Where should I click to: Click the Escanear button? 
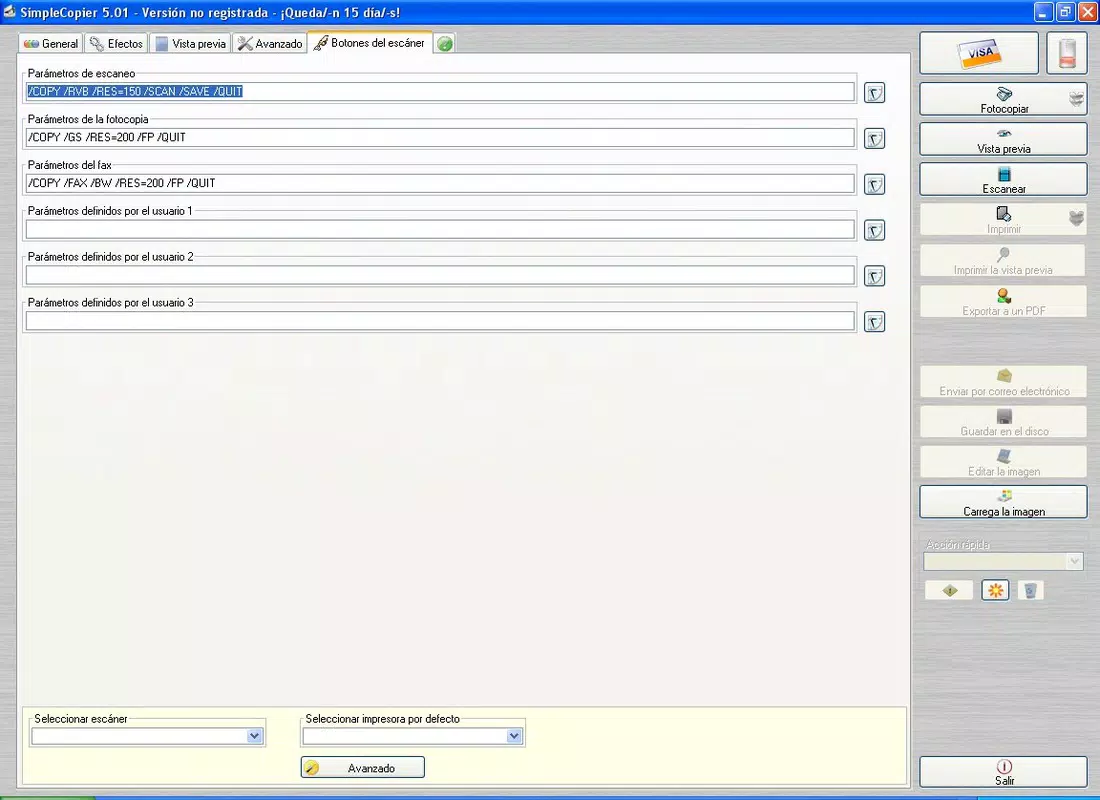tap(1004, 180)
